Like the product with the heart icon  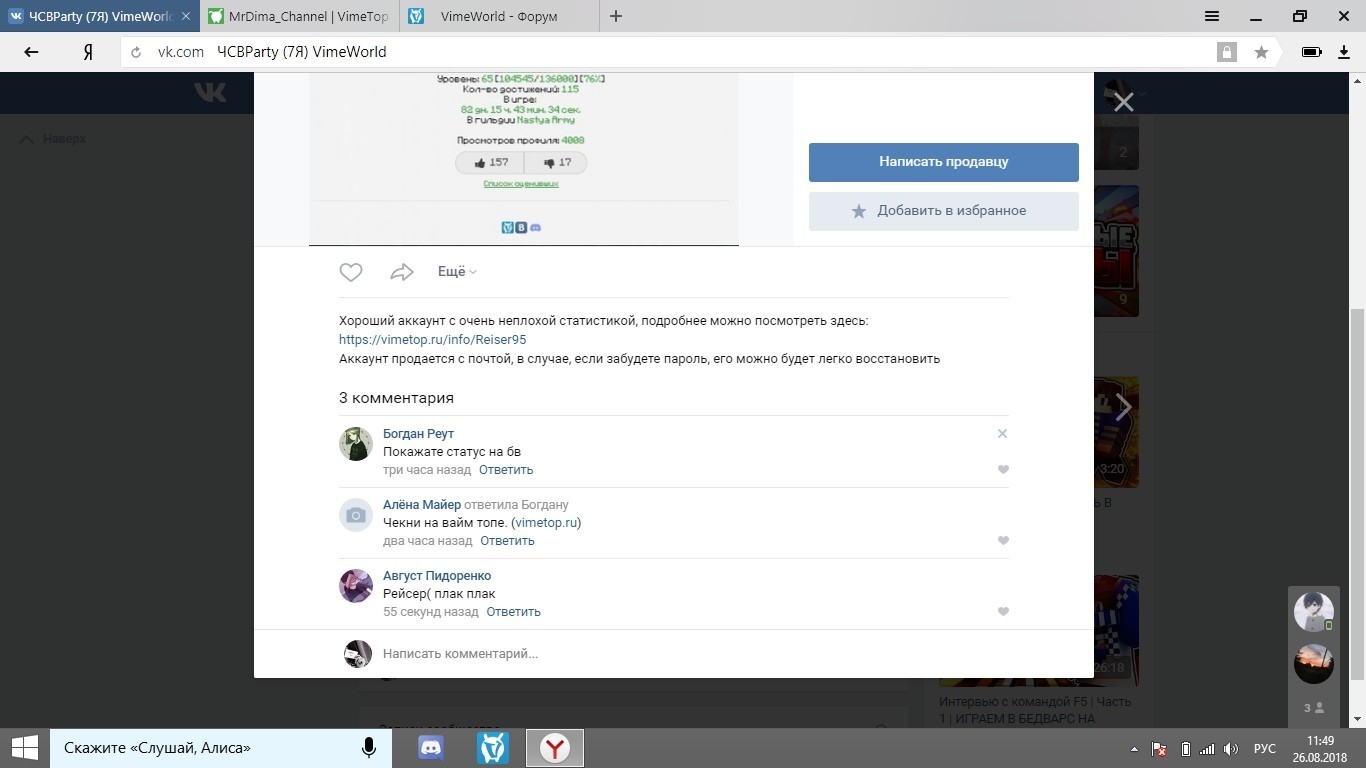click(351, 272)
